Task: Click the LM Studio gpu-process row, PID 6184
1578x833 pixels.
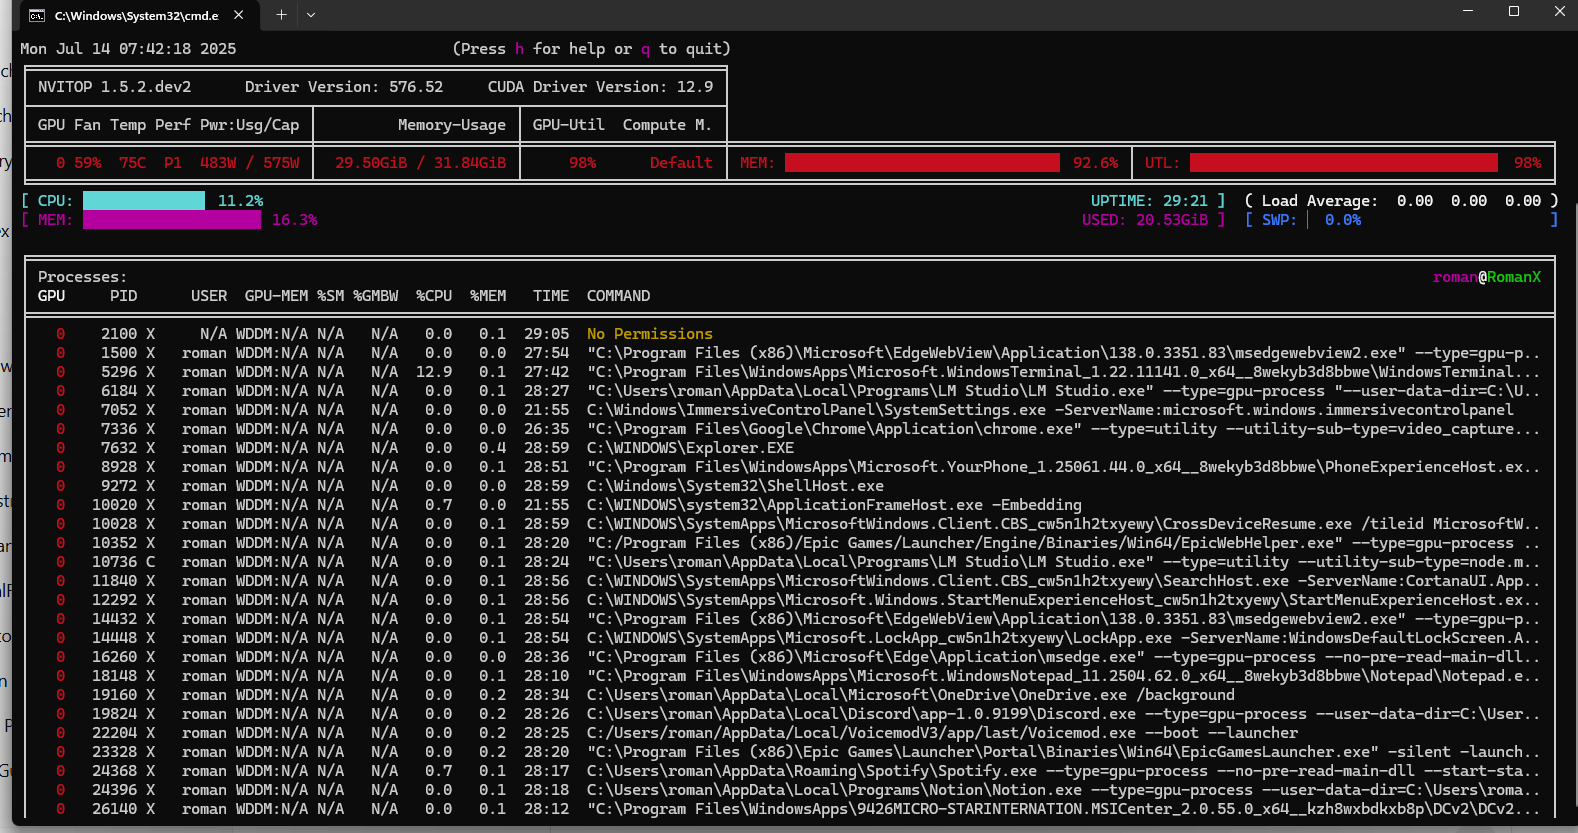Action: 790,391
